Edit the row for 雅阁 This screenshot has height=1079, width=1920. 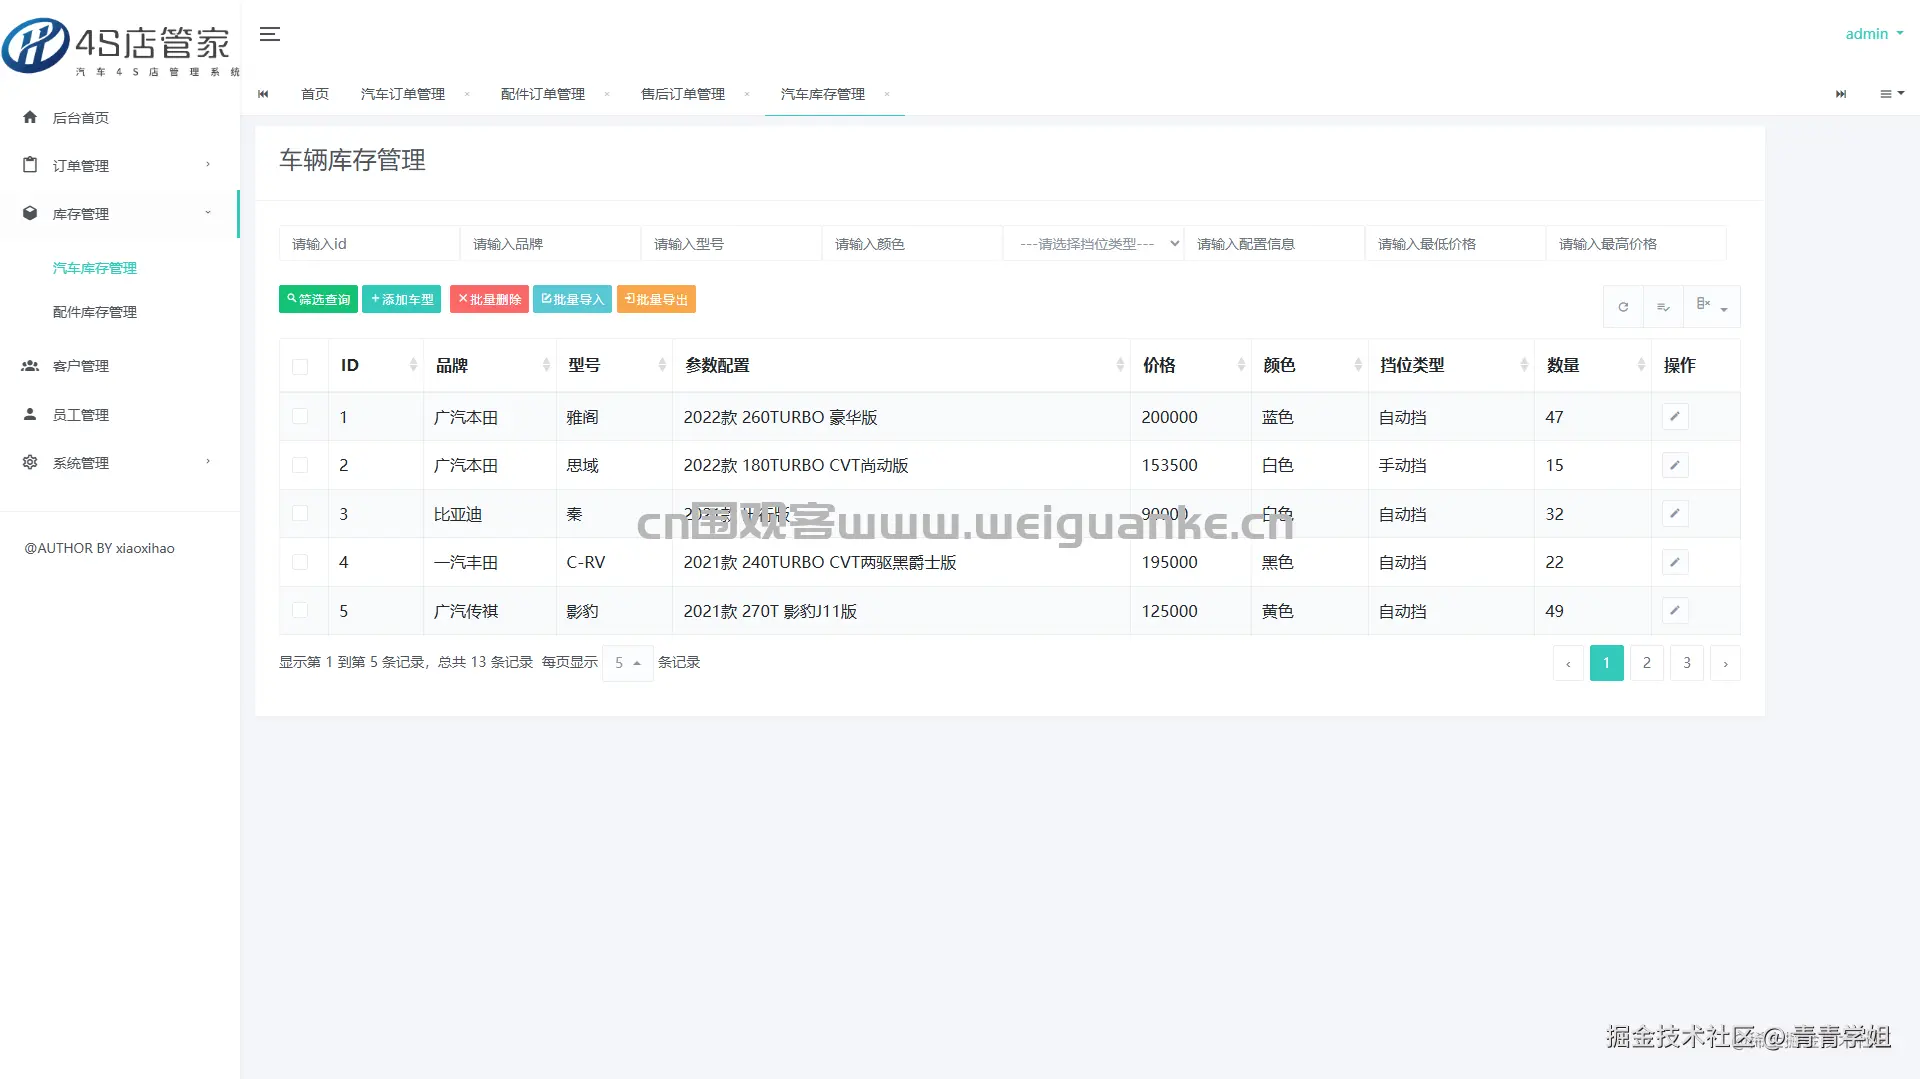tap(1675, 417)
